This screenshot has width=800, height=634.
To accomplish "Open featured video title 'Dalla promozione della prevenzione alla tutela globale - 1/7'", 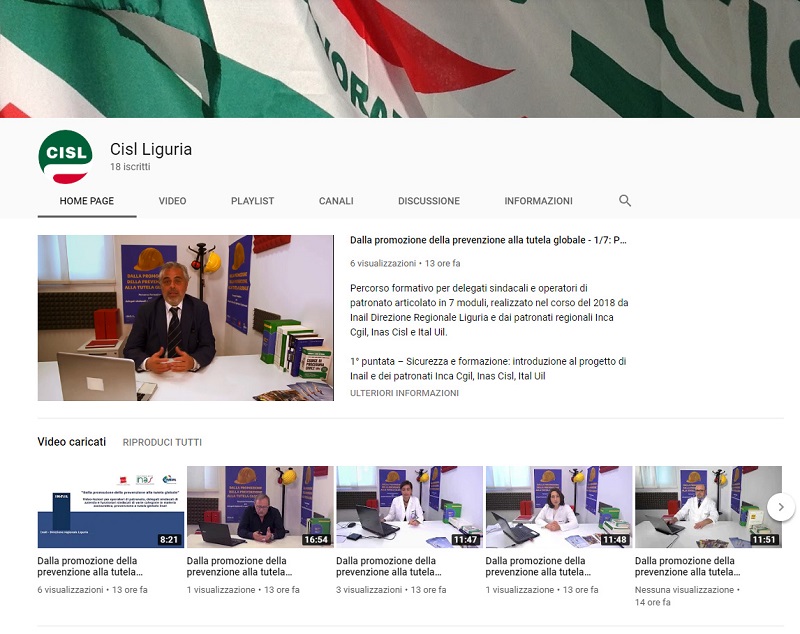I will 488,240.
